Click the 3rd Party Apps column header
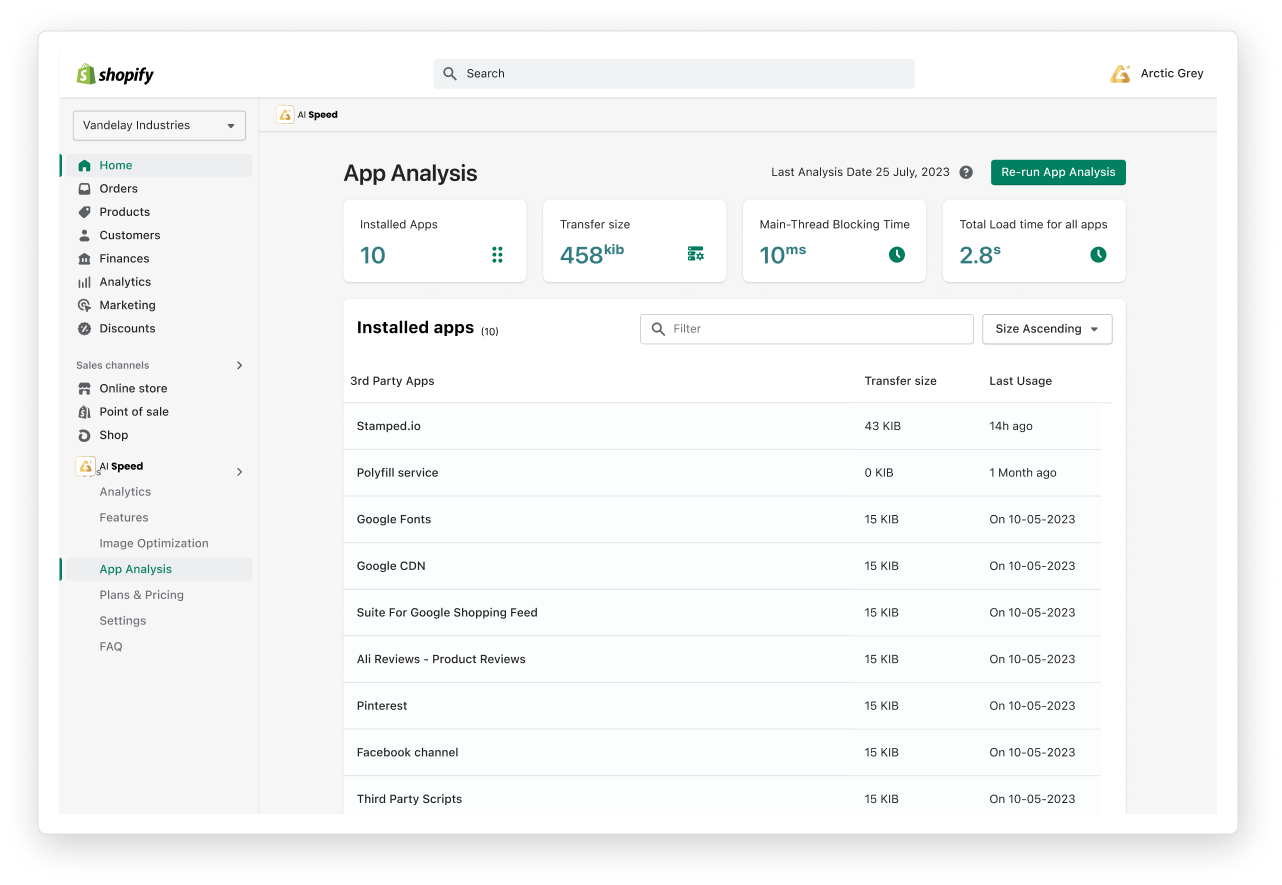The image size is (1282, 885). pyautogui.click(x=392, y=381)
